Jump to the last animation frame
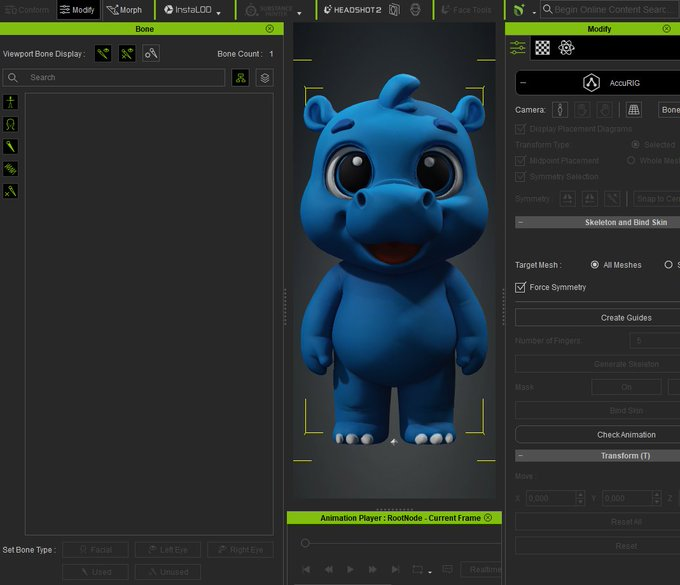680x585 pixels. tap(395, 569)
